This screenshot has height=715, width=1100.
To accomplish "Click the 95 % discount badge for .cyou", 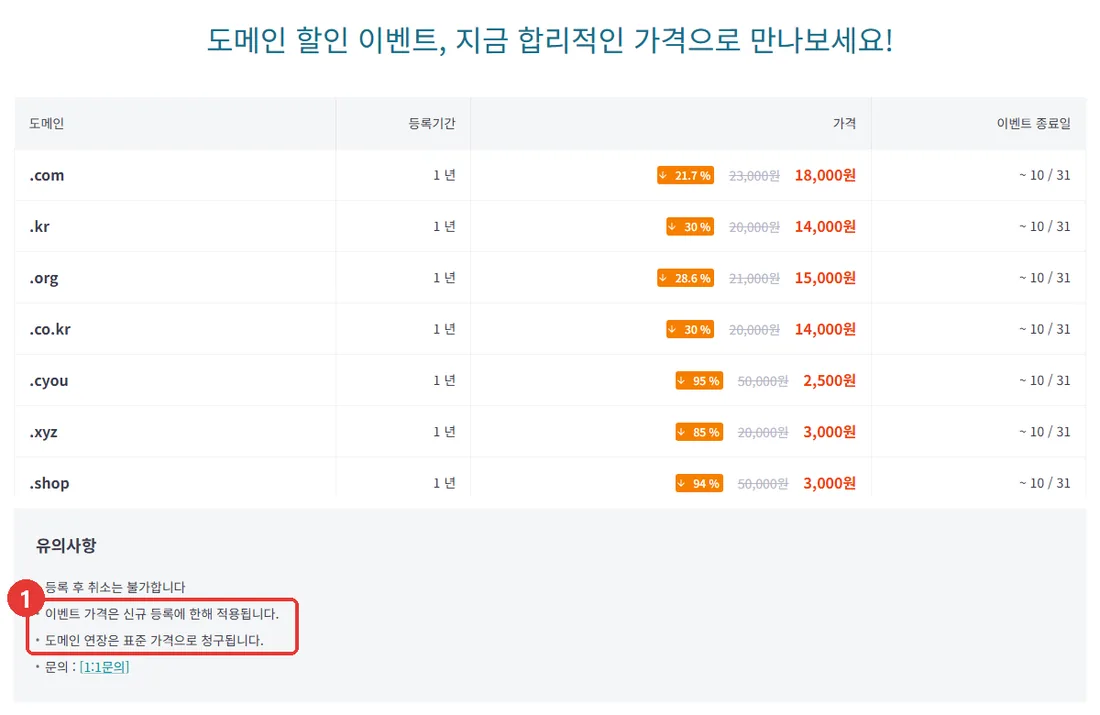I will tap(699, 380).
